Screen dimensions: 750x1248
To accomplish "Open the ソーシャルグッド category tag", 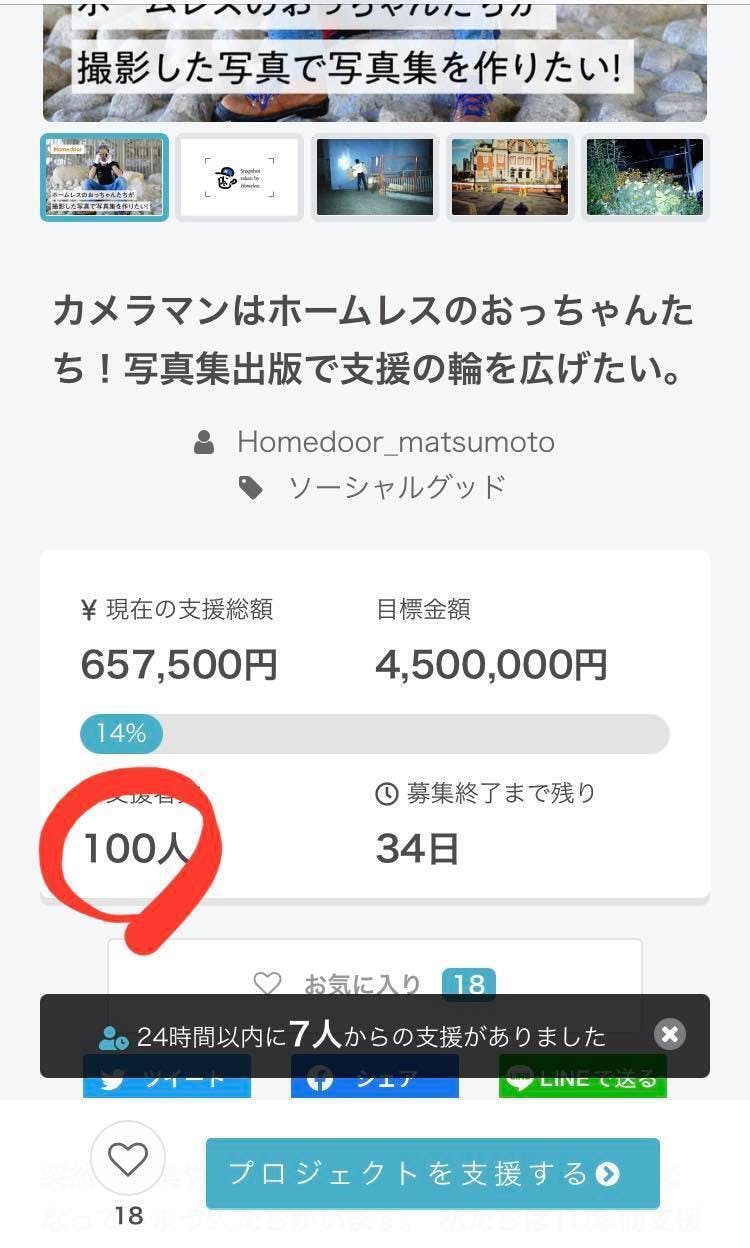I will click(x=397, y=488).
